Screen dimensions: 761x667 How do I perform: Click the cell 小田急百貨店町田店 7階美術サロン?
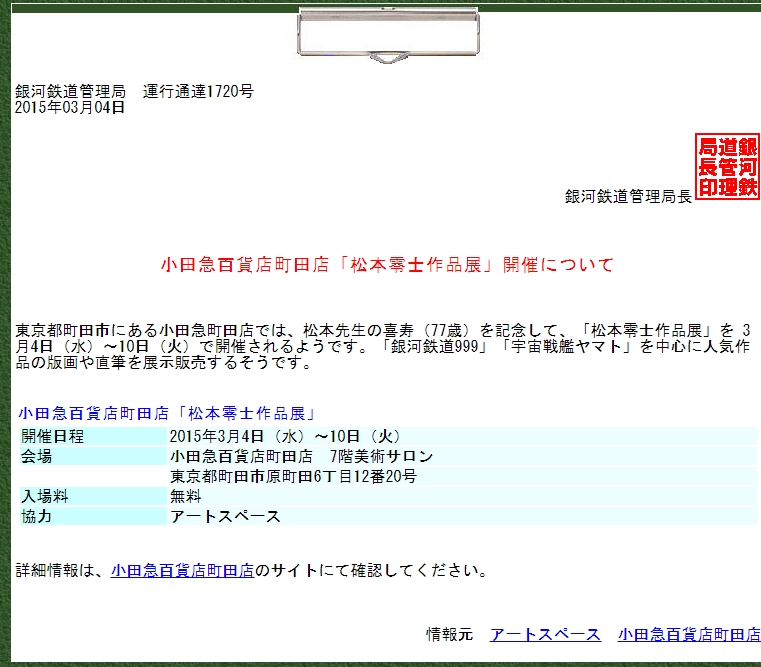462,456
